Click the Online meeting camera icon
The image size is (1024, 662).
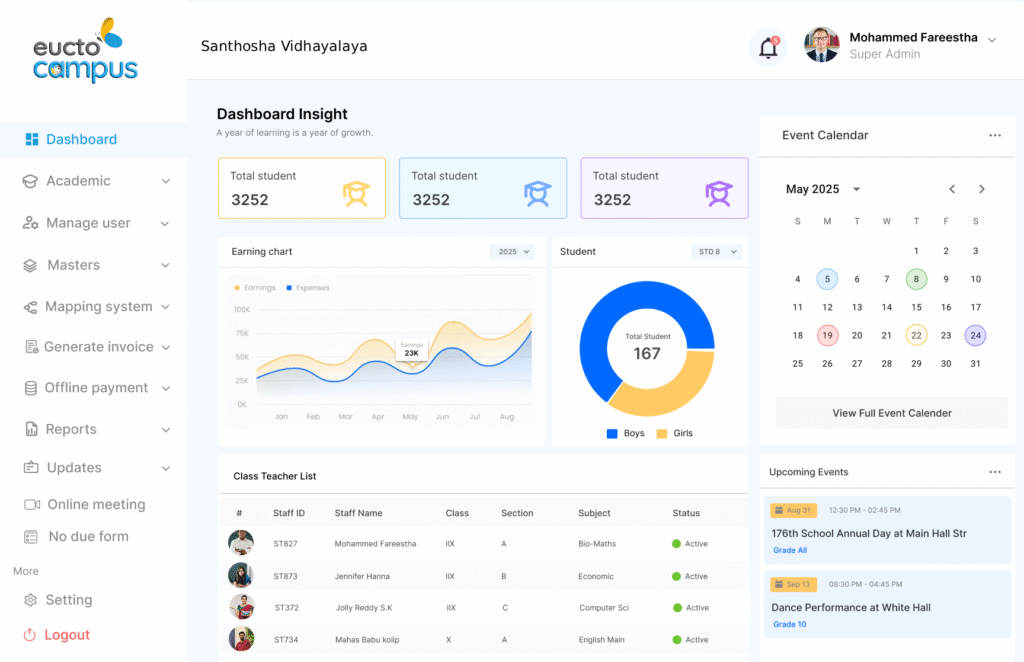(31, 505)
